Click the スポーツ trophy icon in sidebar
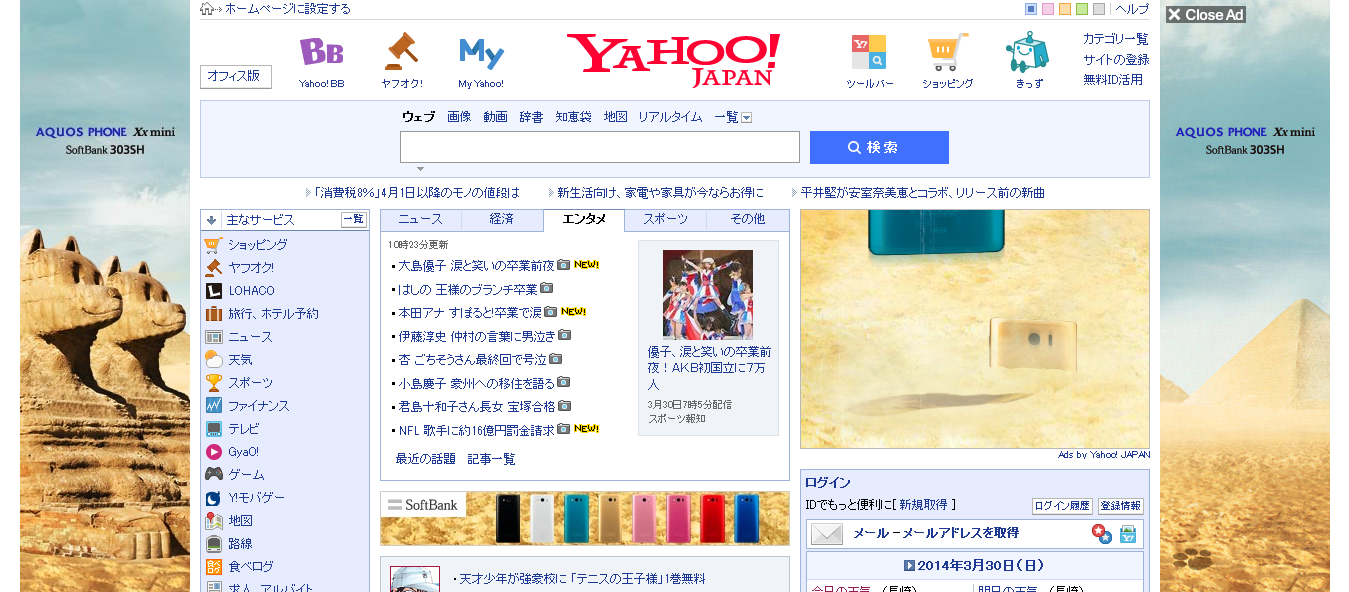Viewport: 1349px width, 592px height. 213,383
